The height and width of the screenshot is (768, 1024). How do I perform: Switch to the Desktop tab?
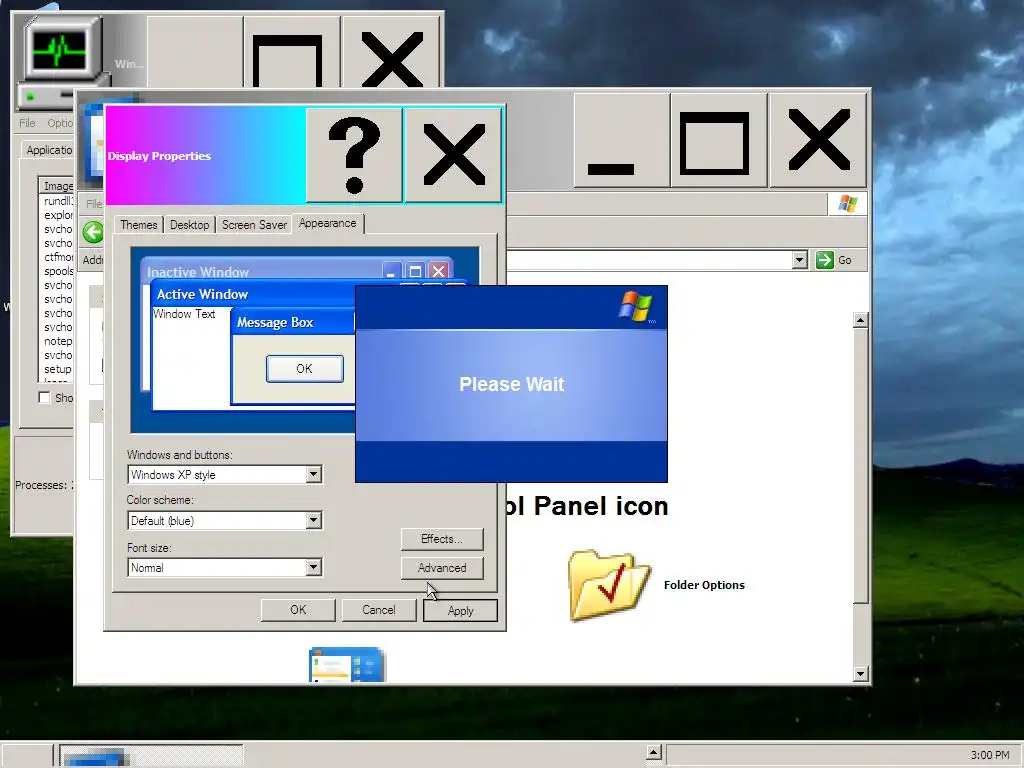[x=189, y=225]
